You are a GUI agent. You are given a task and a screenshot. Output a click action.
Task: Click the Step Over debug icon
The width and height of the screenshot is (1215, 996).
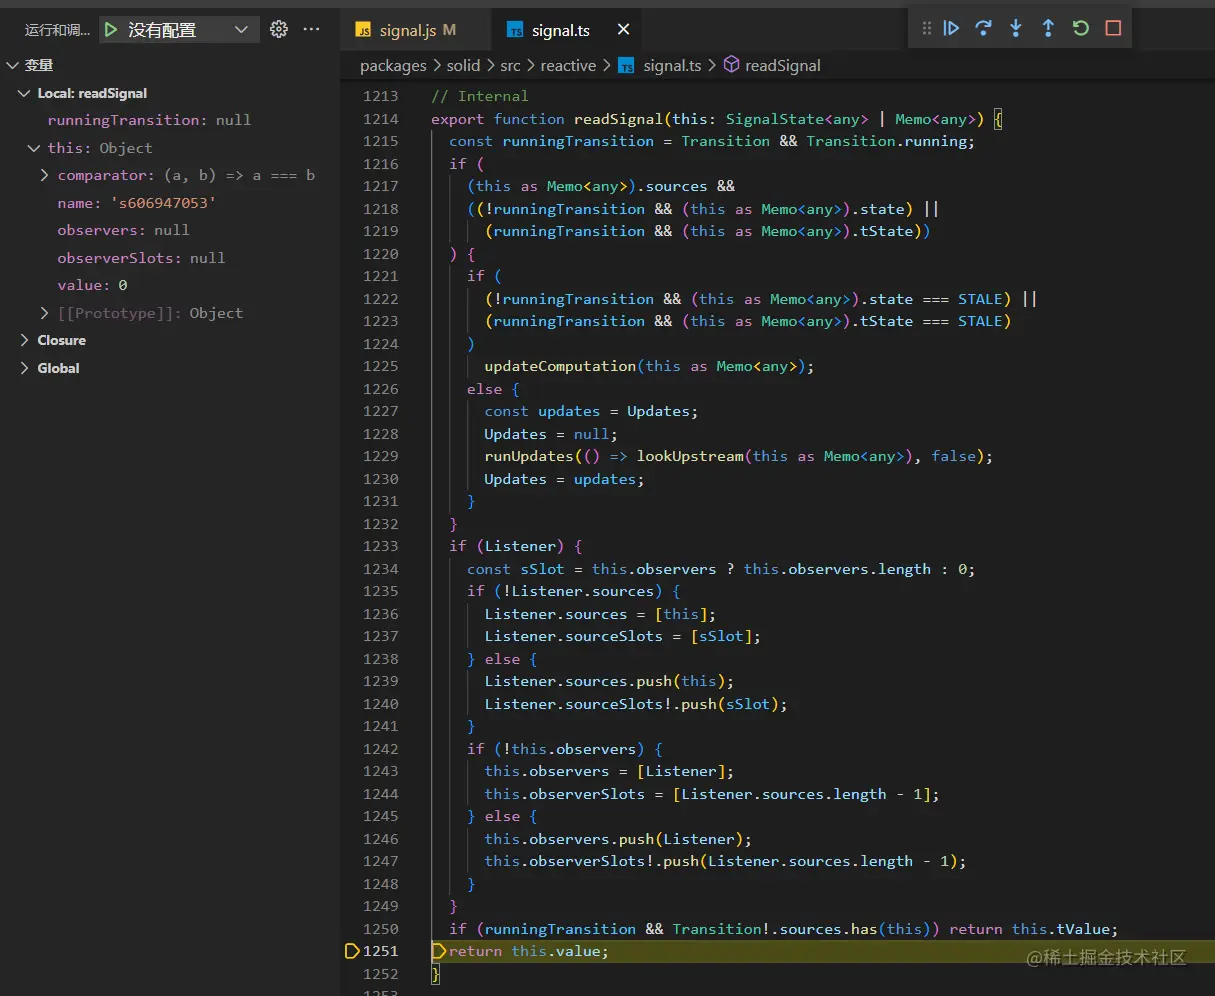[983, 29]
